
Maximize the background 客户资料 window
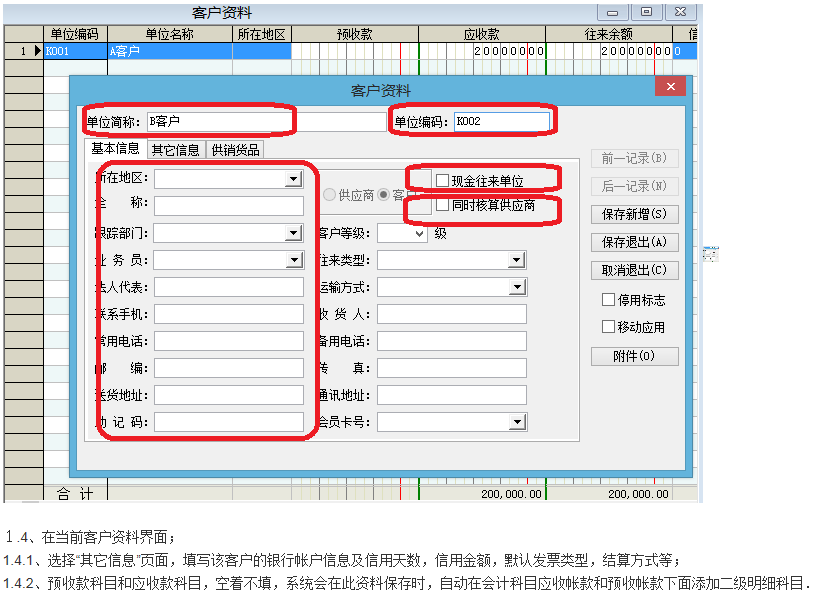point(646,12)
